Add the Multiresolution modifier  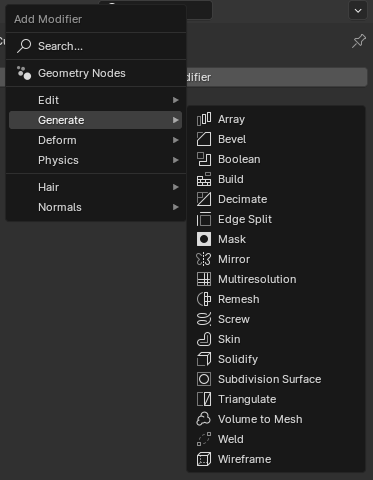(x=276, y=279)
